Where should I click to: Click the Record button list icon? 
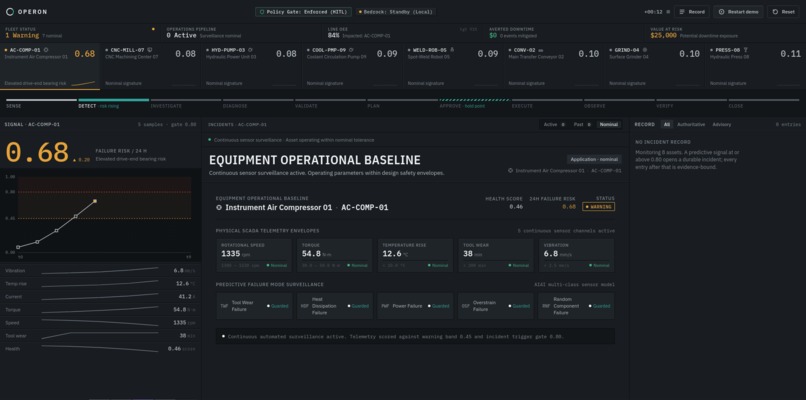[x=682, y=12]
